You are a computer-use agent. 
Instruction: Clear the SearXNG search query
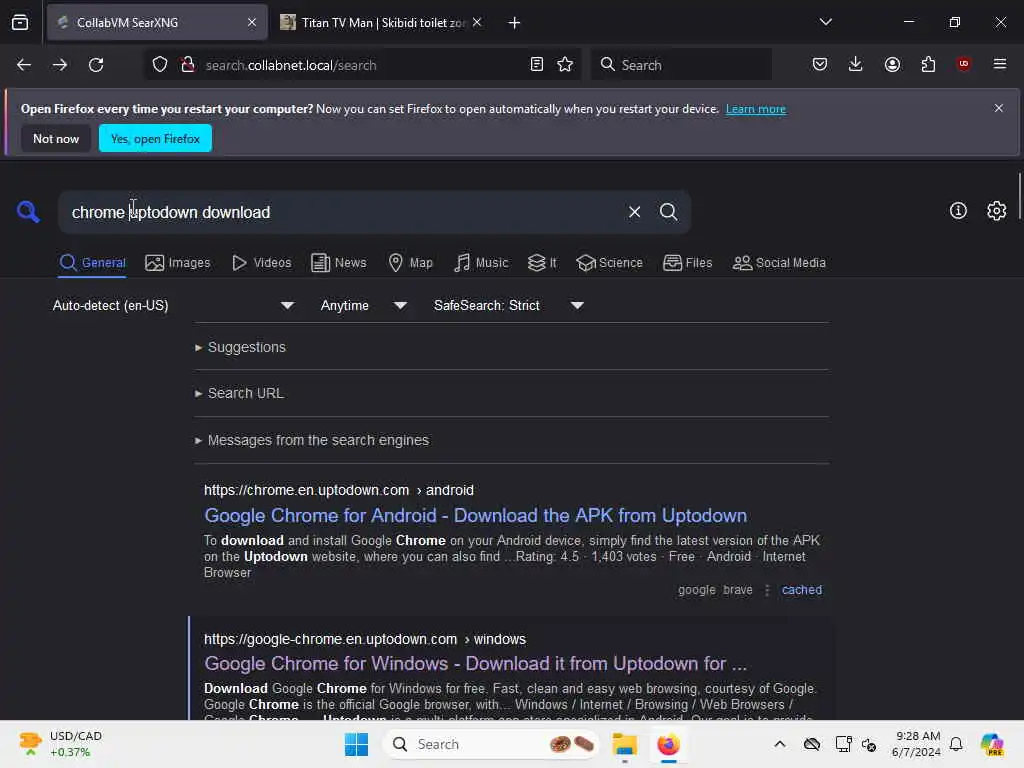coord(634,212)
